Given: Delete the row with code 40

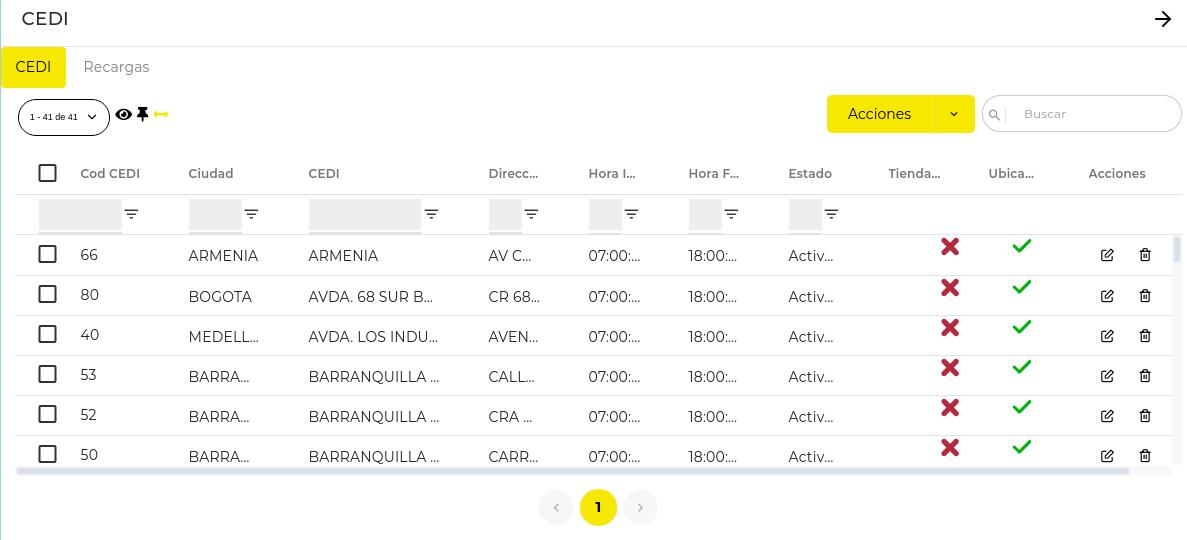Looking at the screenshot, I should coord(1145,336).
